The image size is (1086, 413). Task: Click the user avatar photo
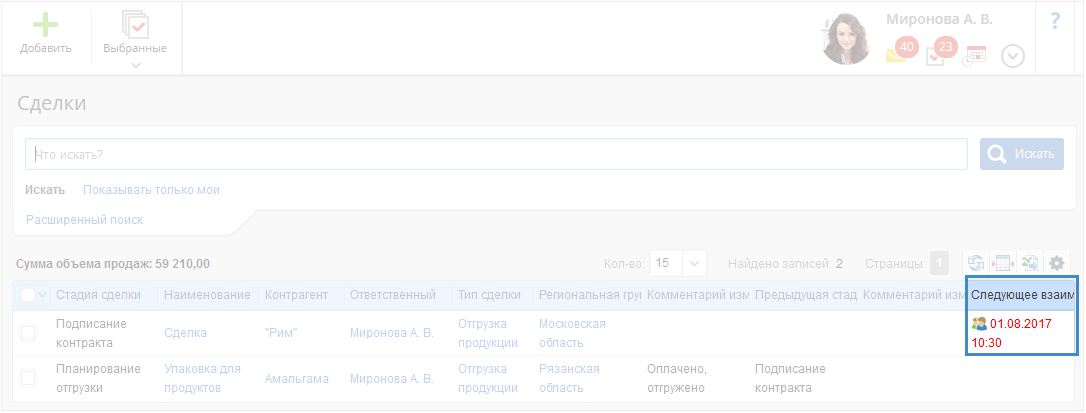click(846, 39)
